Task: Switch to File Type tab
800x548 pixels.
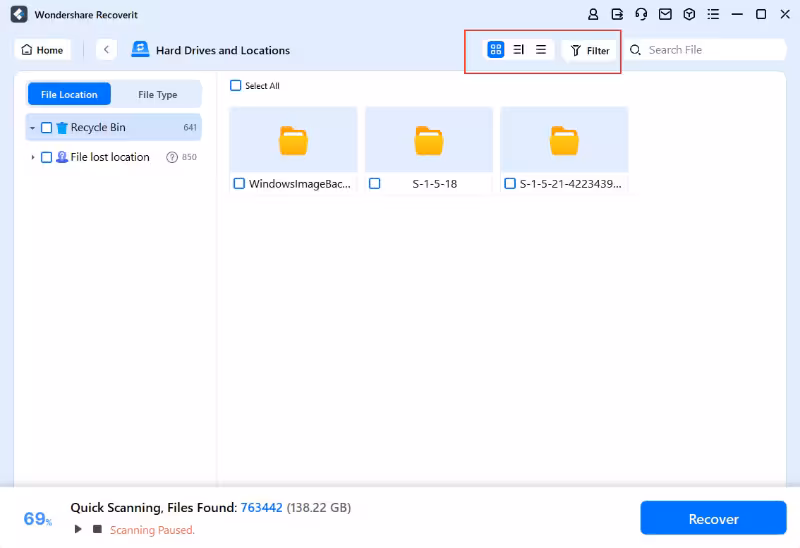Action: tap(157, 94)
